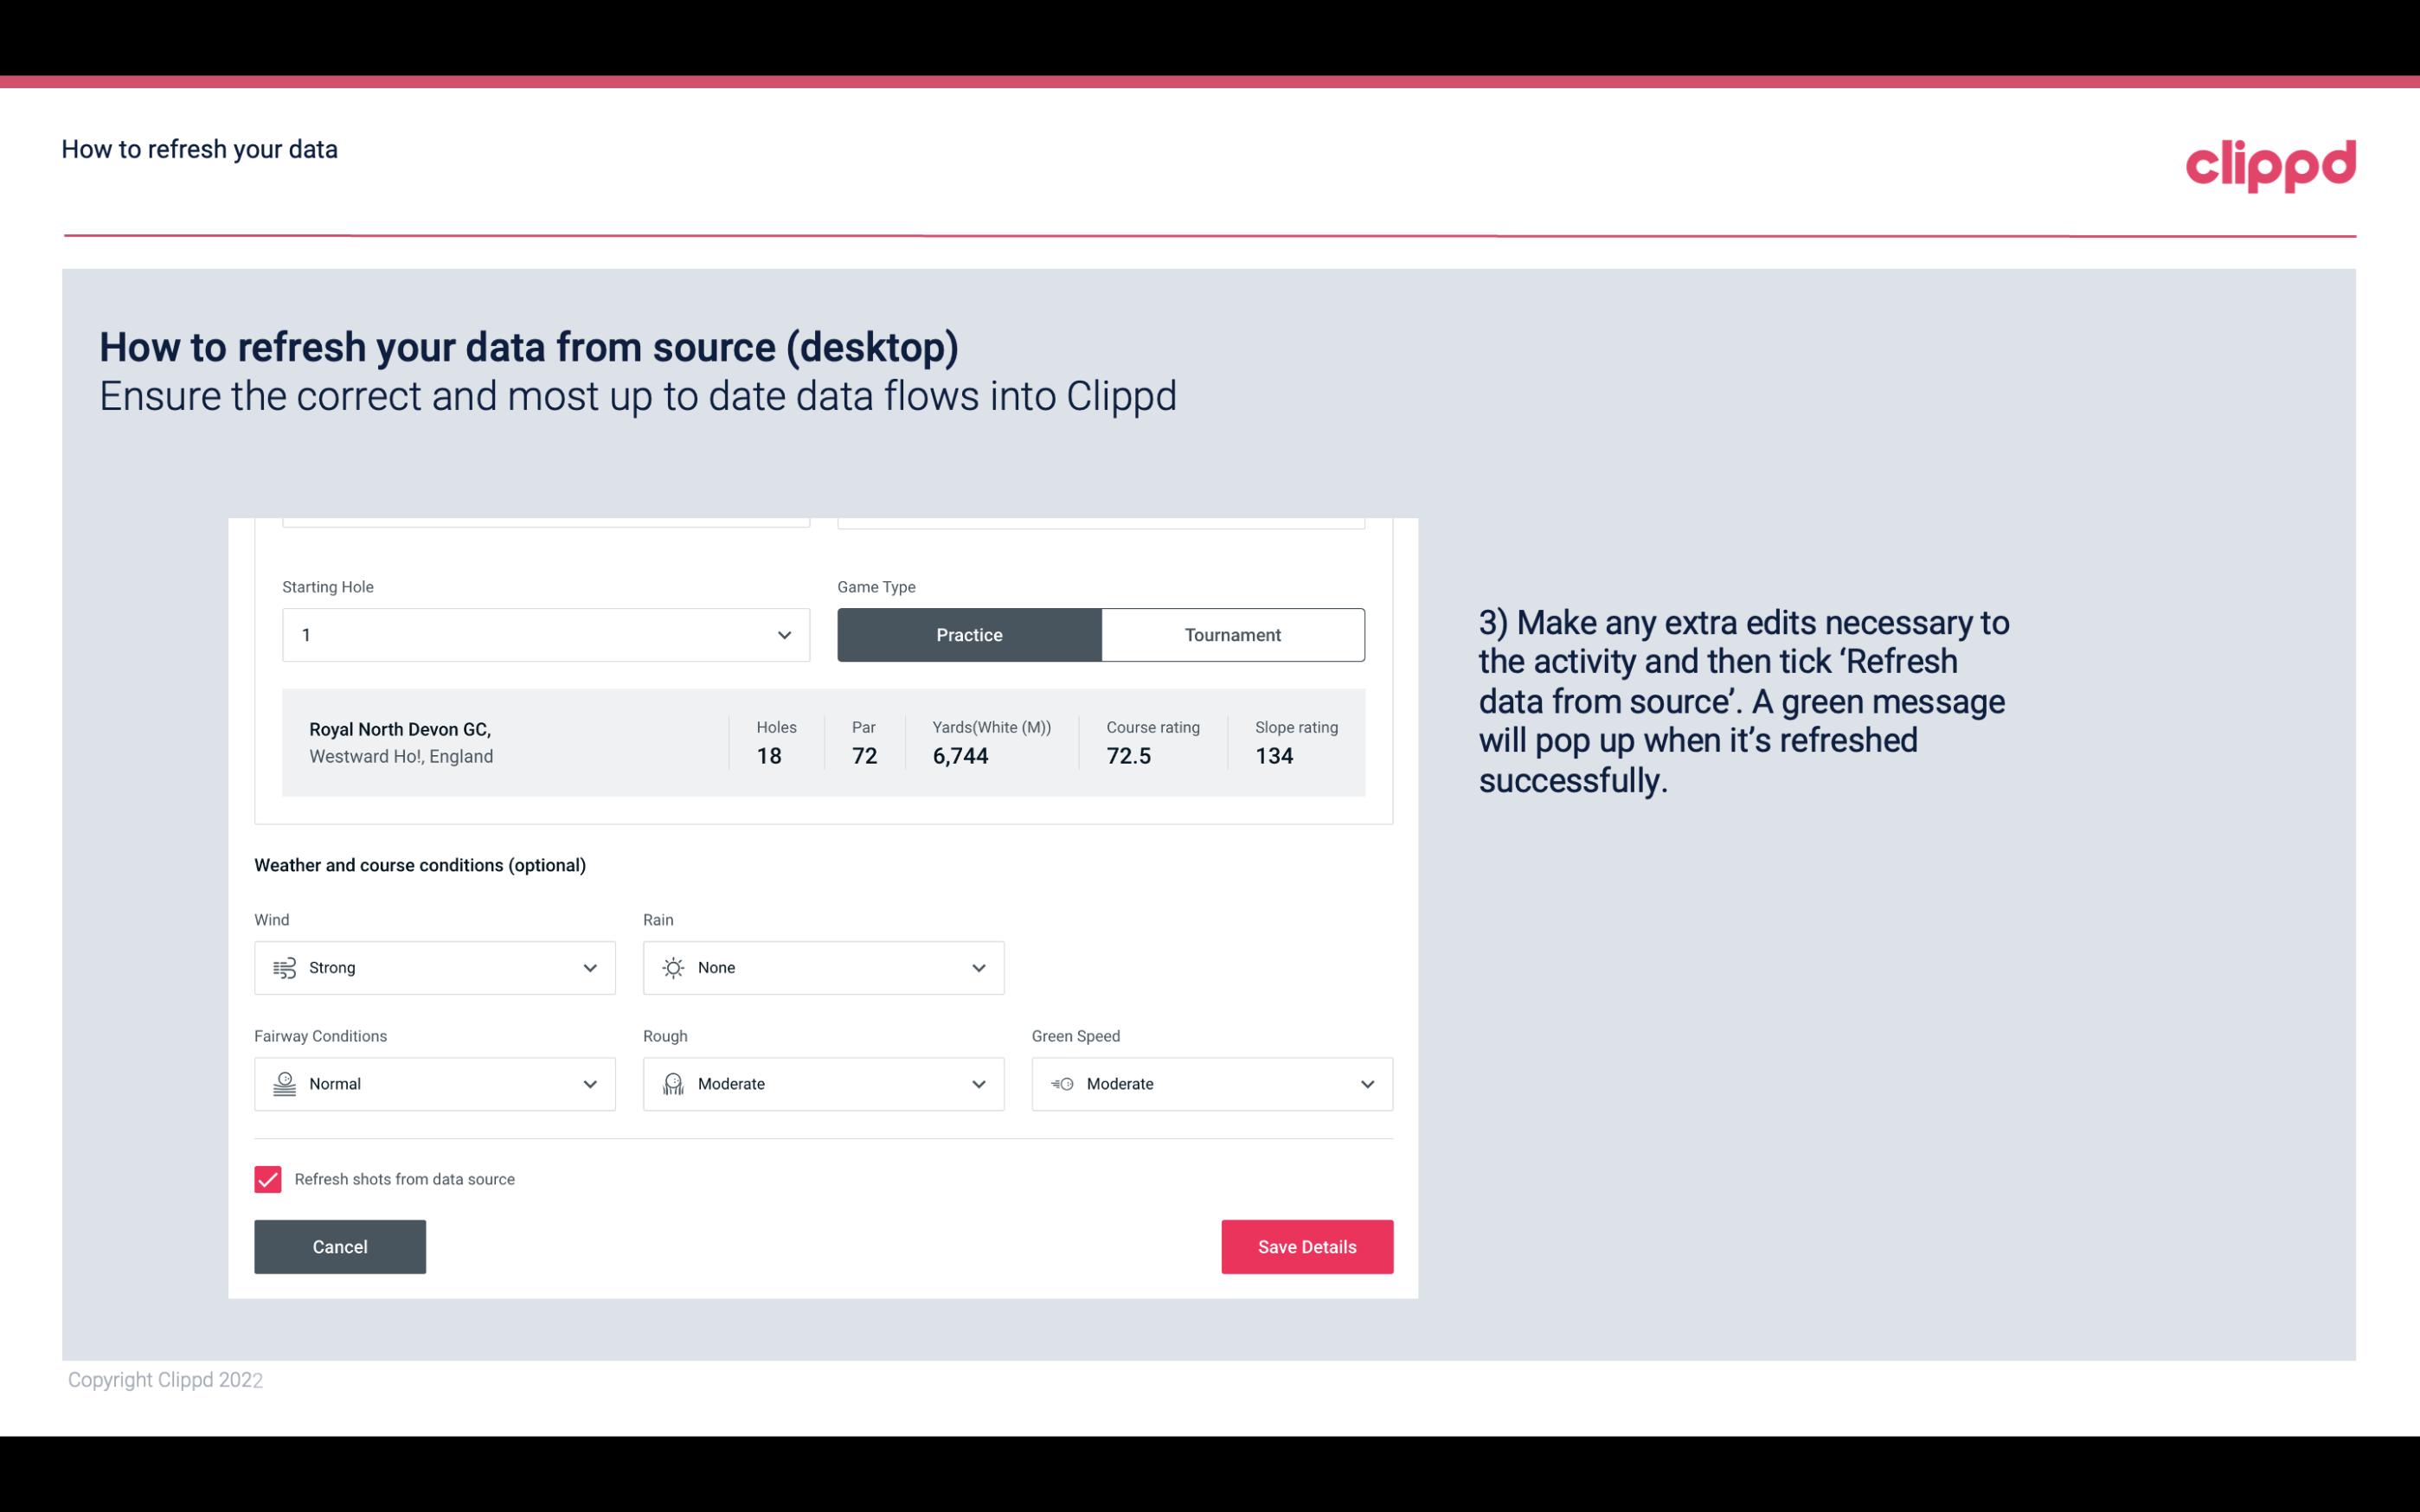Click the rain condition dropdown icon

tap(978, 967)
